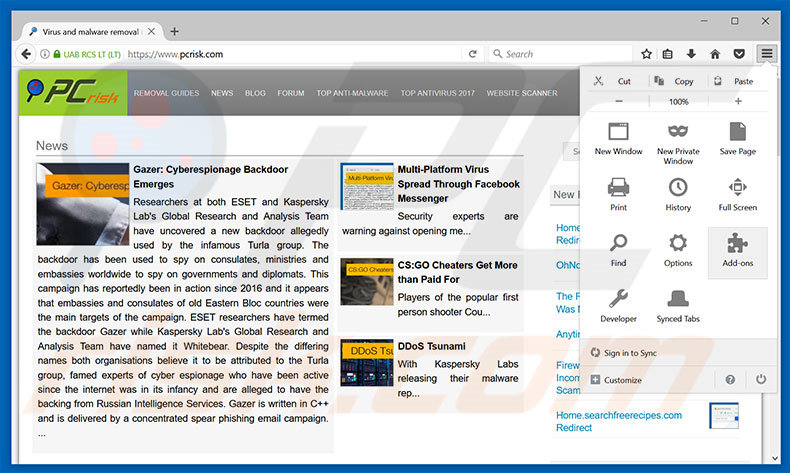Select Print in the menu panel
This screenshot has width=790, height=473.
[618, 194]
